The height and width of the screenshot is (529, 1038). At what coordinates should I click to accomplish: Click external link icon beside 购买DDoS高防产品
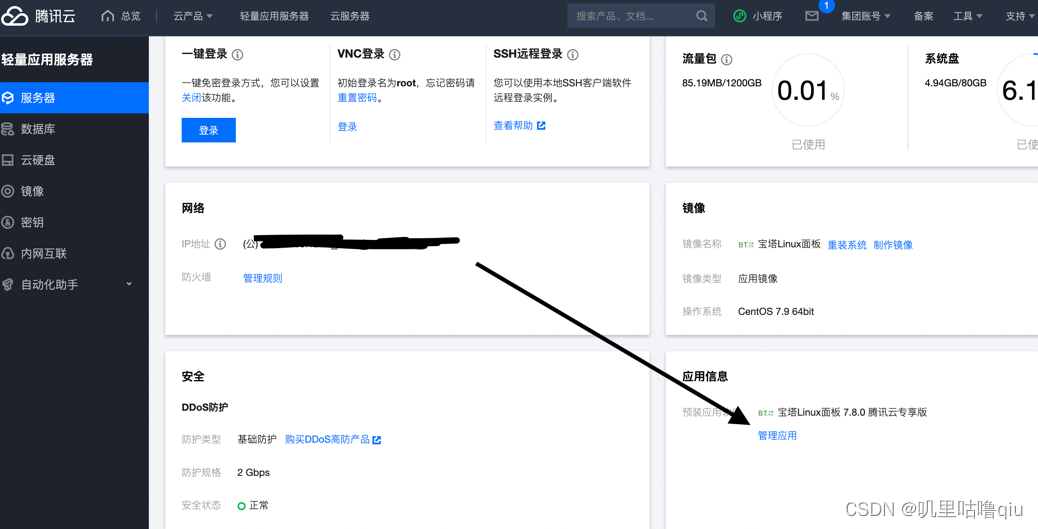coord(377,440)
